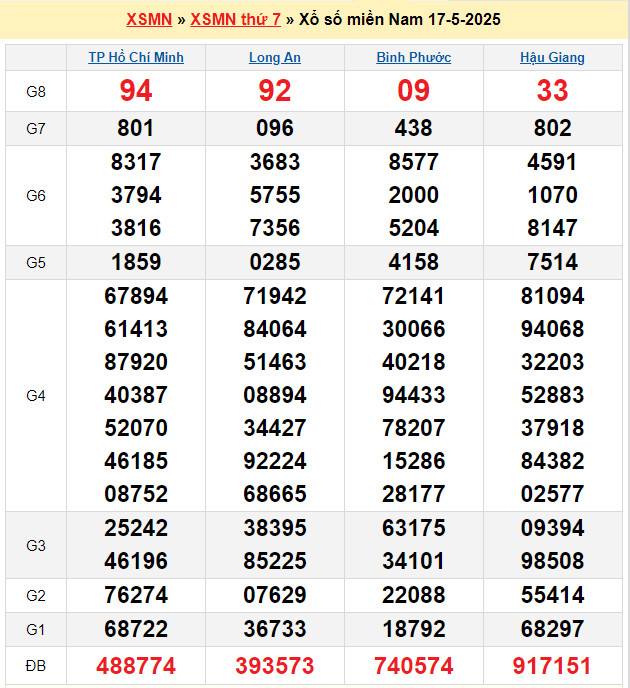Click G4 number 02577
The image size is (630, 688).
pos(552,494)
